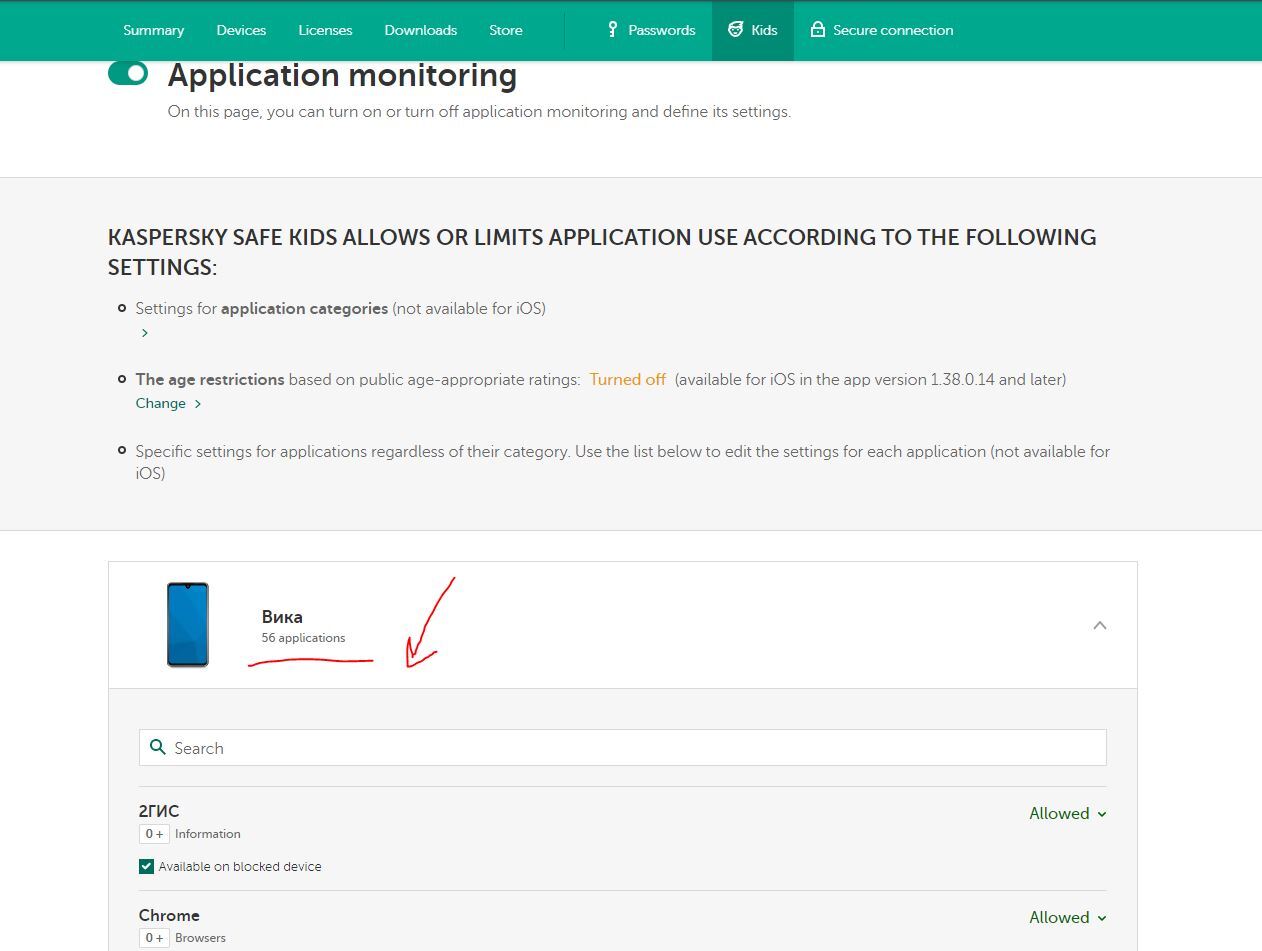Screen dimensions: 1262x951
Task: Open the Allowed dropdown for Chrome
Action: [1067, 918]
